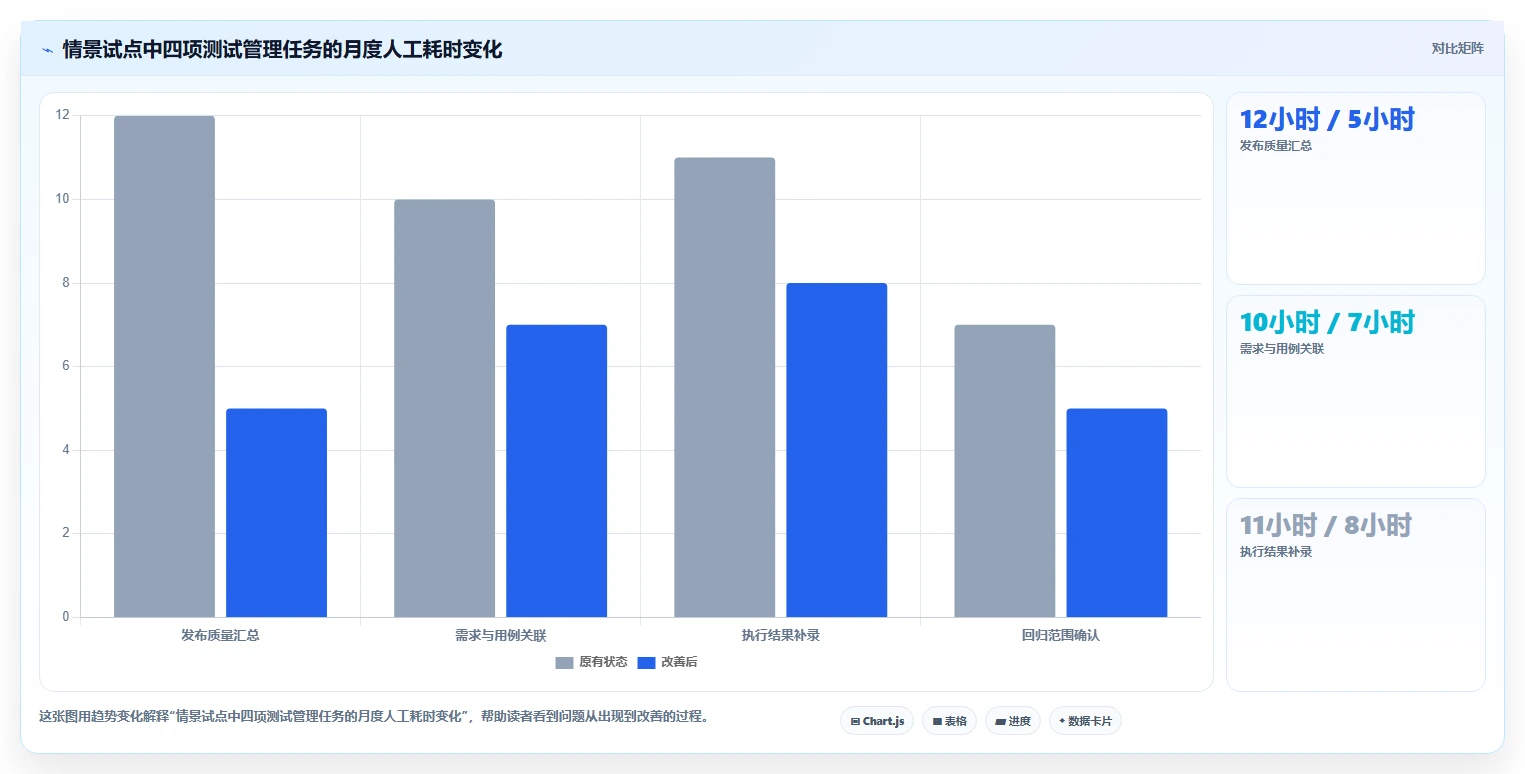Screen dimensions: 1525x774
Task: Open the 12小时 / 5小时 data card
Action: point(1355,189)
